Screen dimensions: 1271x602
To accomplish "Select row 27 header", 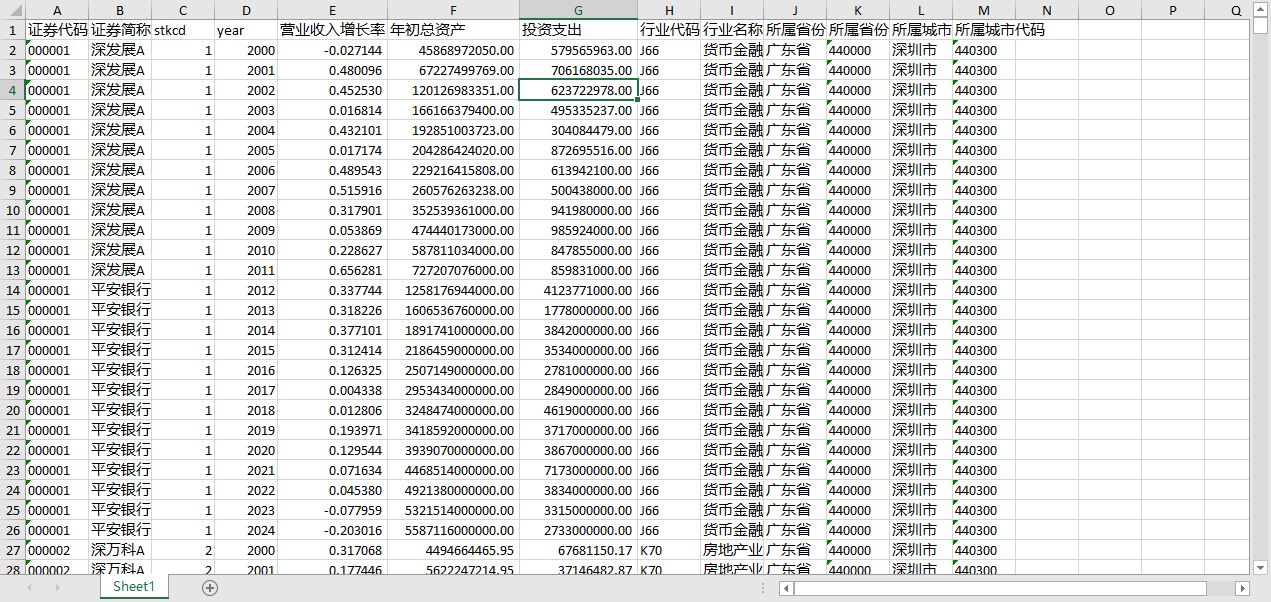I will [12, 550].
